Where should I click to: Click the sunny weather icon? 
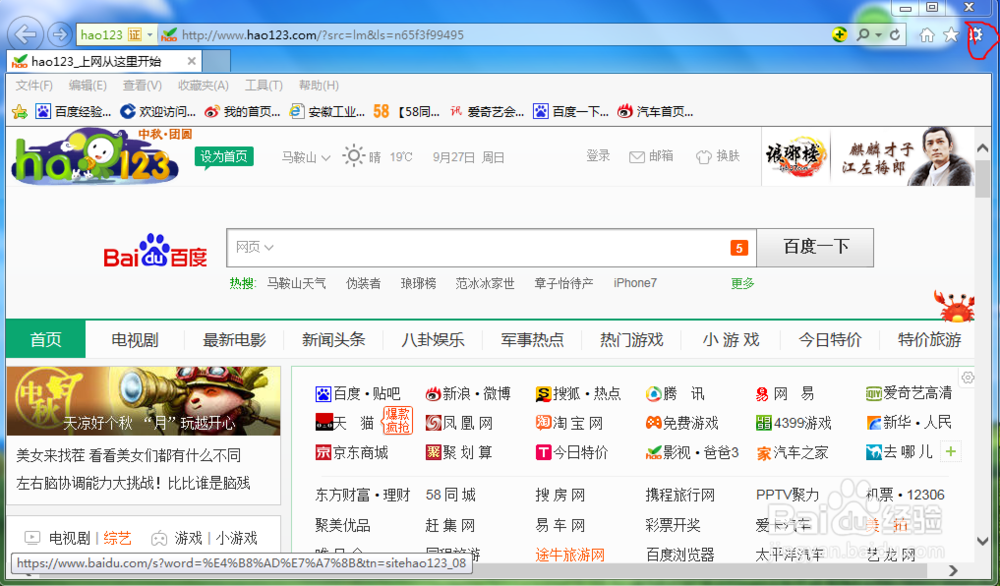point(353,156)
